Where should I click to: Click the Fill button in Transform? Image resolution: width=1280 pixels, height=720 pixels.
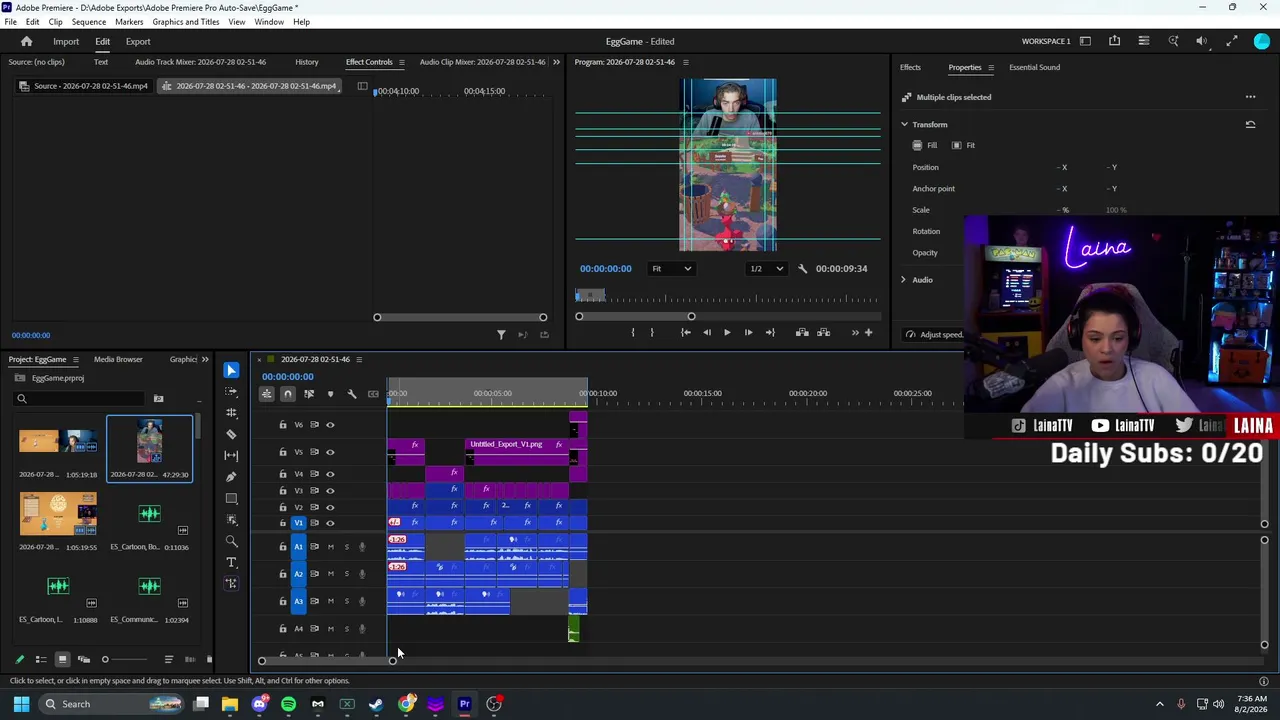click(x=925, y=145)
